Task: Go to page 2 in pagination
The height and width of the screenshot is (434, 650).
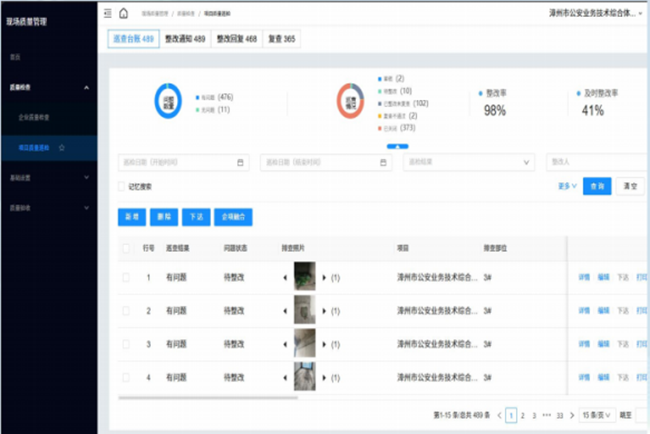Action: coord(523,415)
